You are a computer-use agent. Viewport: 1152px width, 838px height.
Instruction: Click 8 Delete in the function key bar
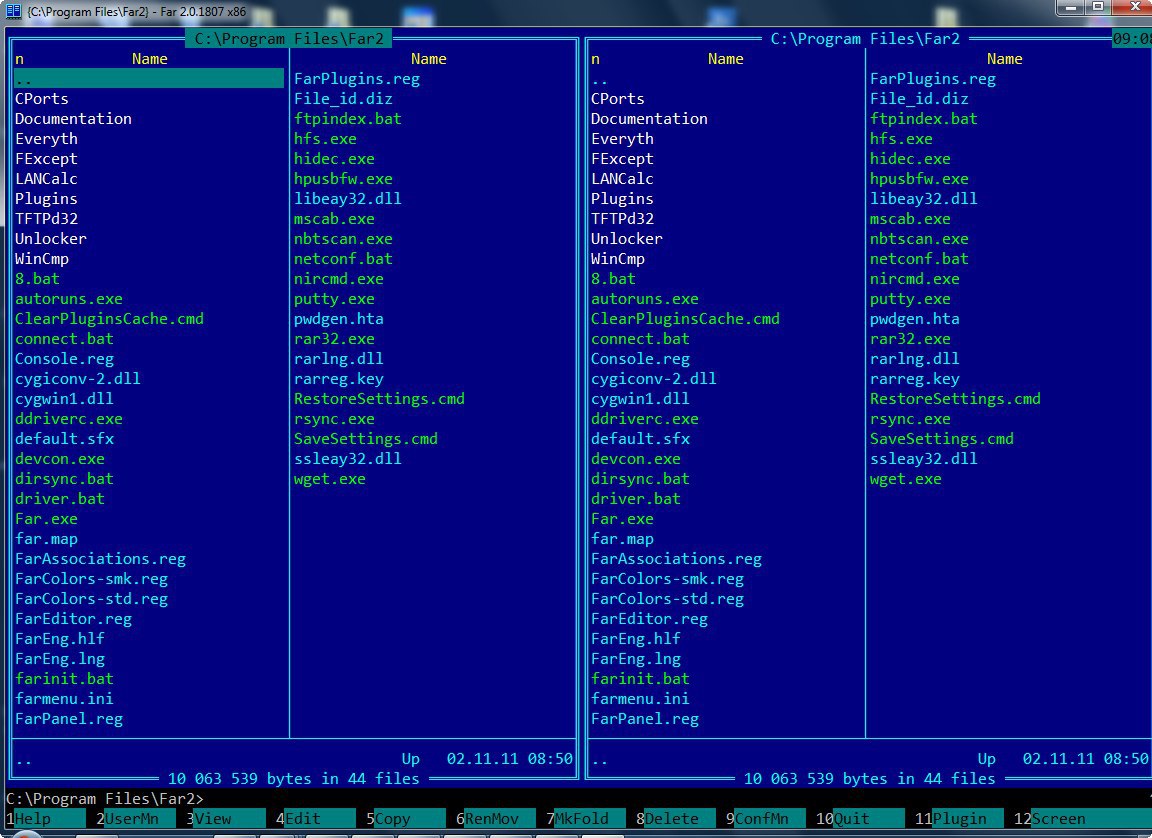point(676,818)
